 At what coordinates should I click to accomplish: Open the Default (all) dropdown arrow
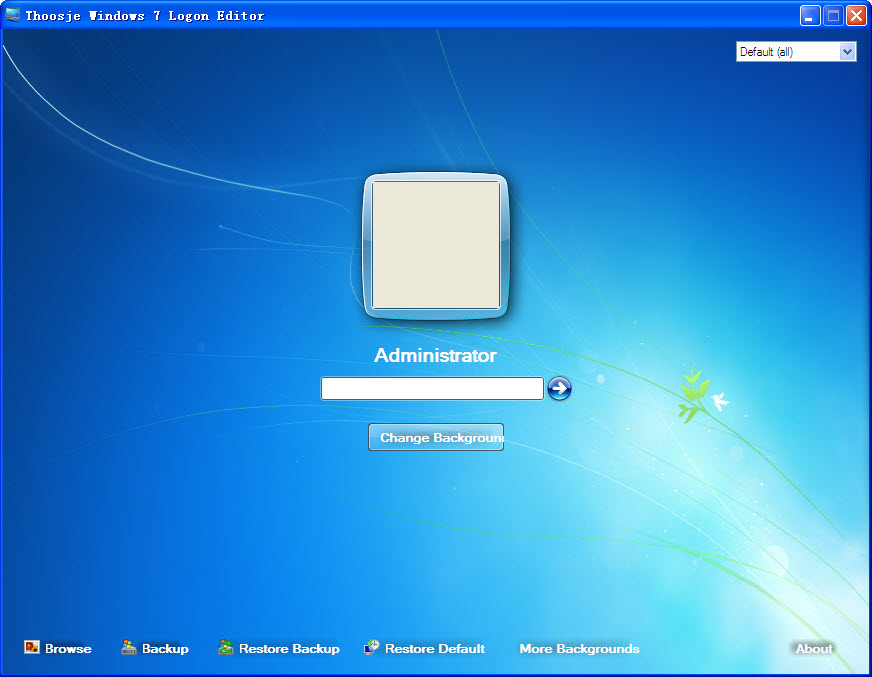click(848, 51)
